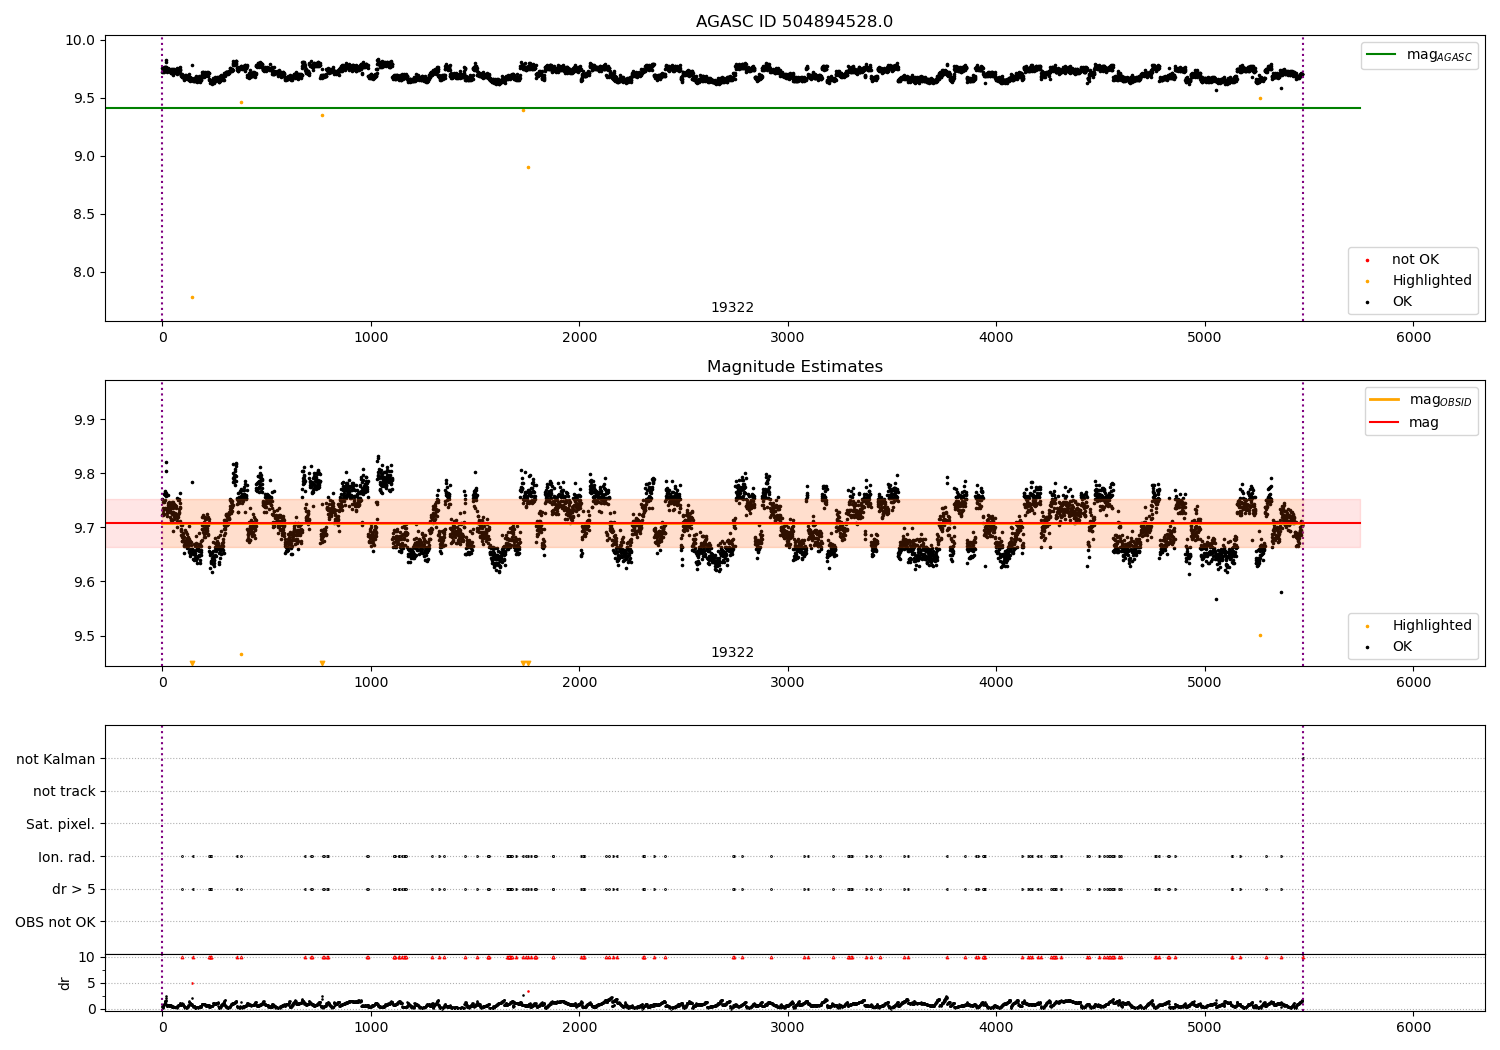Click the '10' tick on the dr axis
The image size is (1500, 1050).
click(x=87, y=958)
